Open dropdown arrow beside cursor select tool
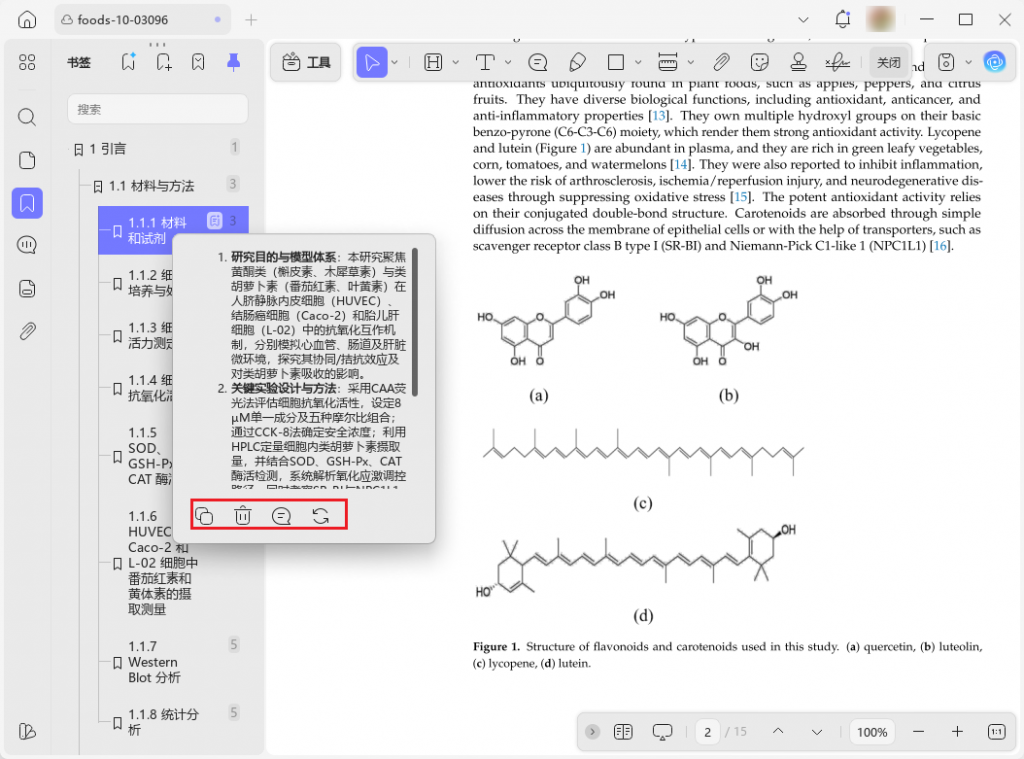 tap(395, 62)
